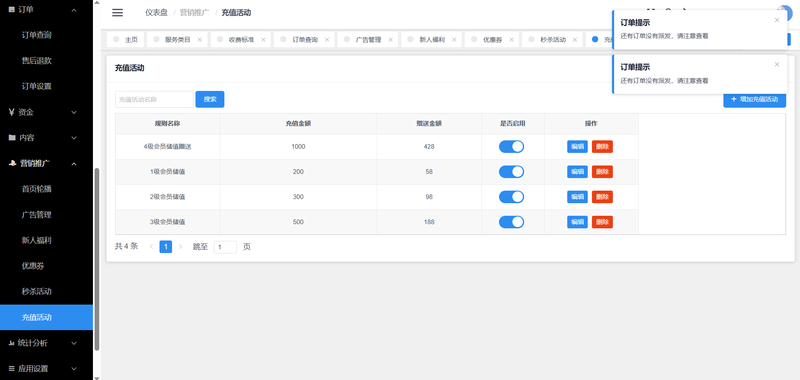This screenshot has height=380, width=800.
Task: Go to previous page arrow
Action: click(x=152, y=247)
